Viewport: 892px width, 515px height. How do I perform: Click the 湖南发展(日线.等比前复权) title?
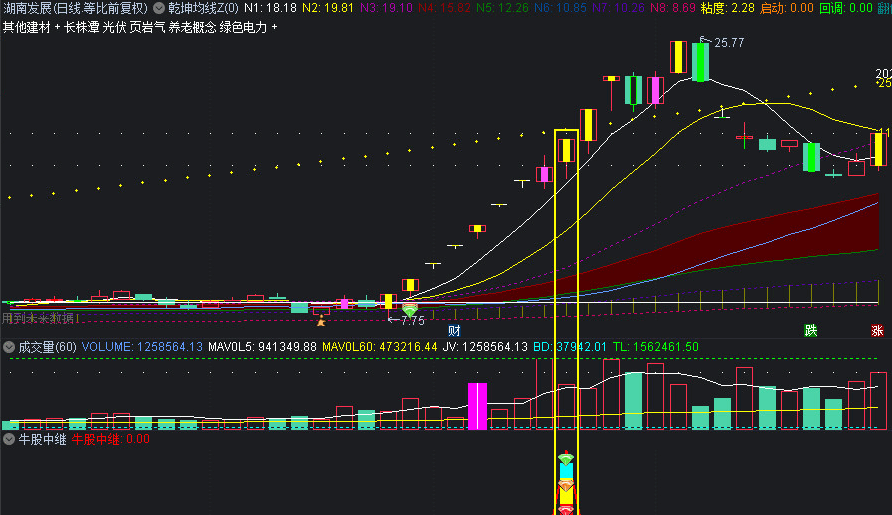tap(75, 8)
